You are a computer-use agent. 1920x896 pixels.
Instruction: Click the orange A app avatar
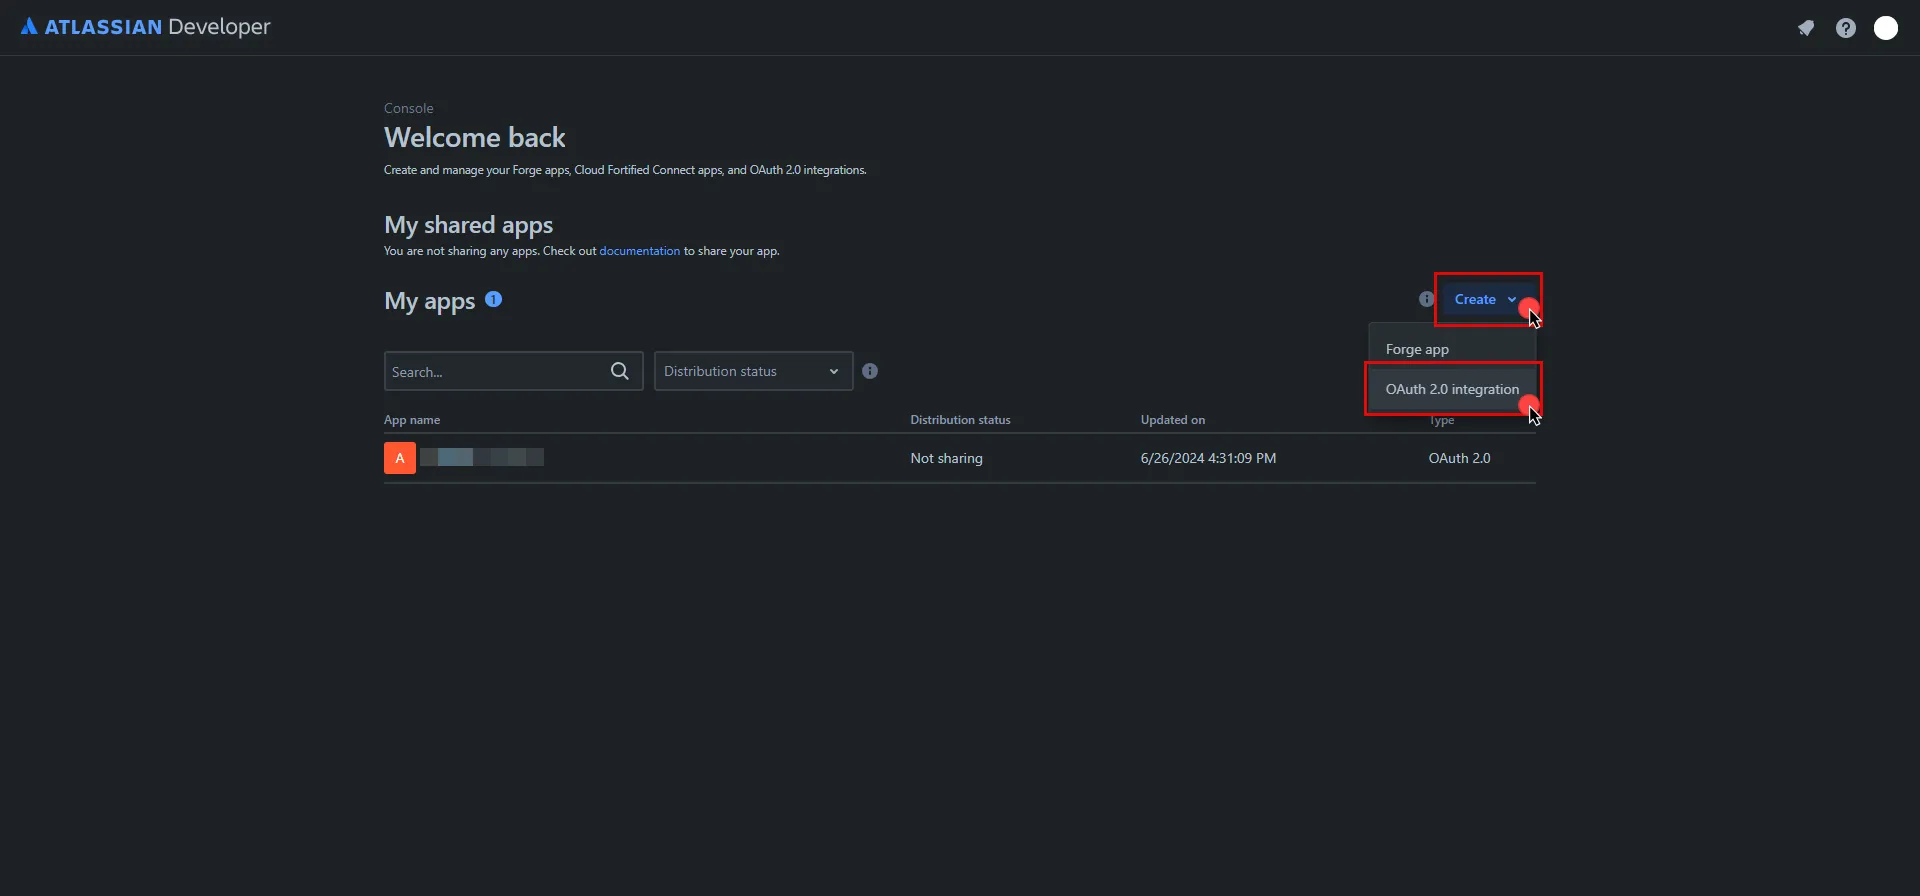400,458
